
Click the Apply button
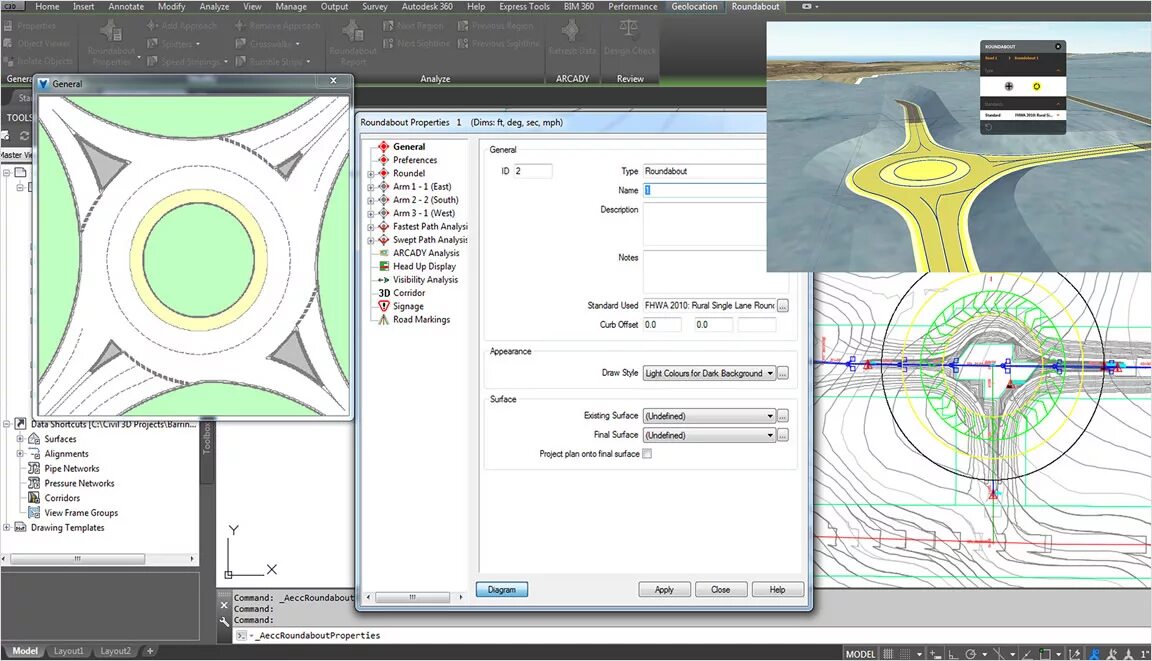click(664, 590)
